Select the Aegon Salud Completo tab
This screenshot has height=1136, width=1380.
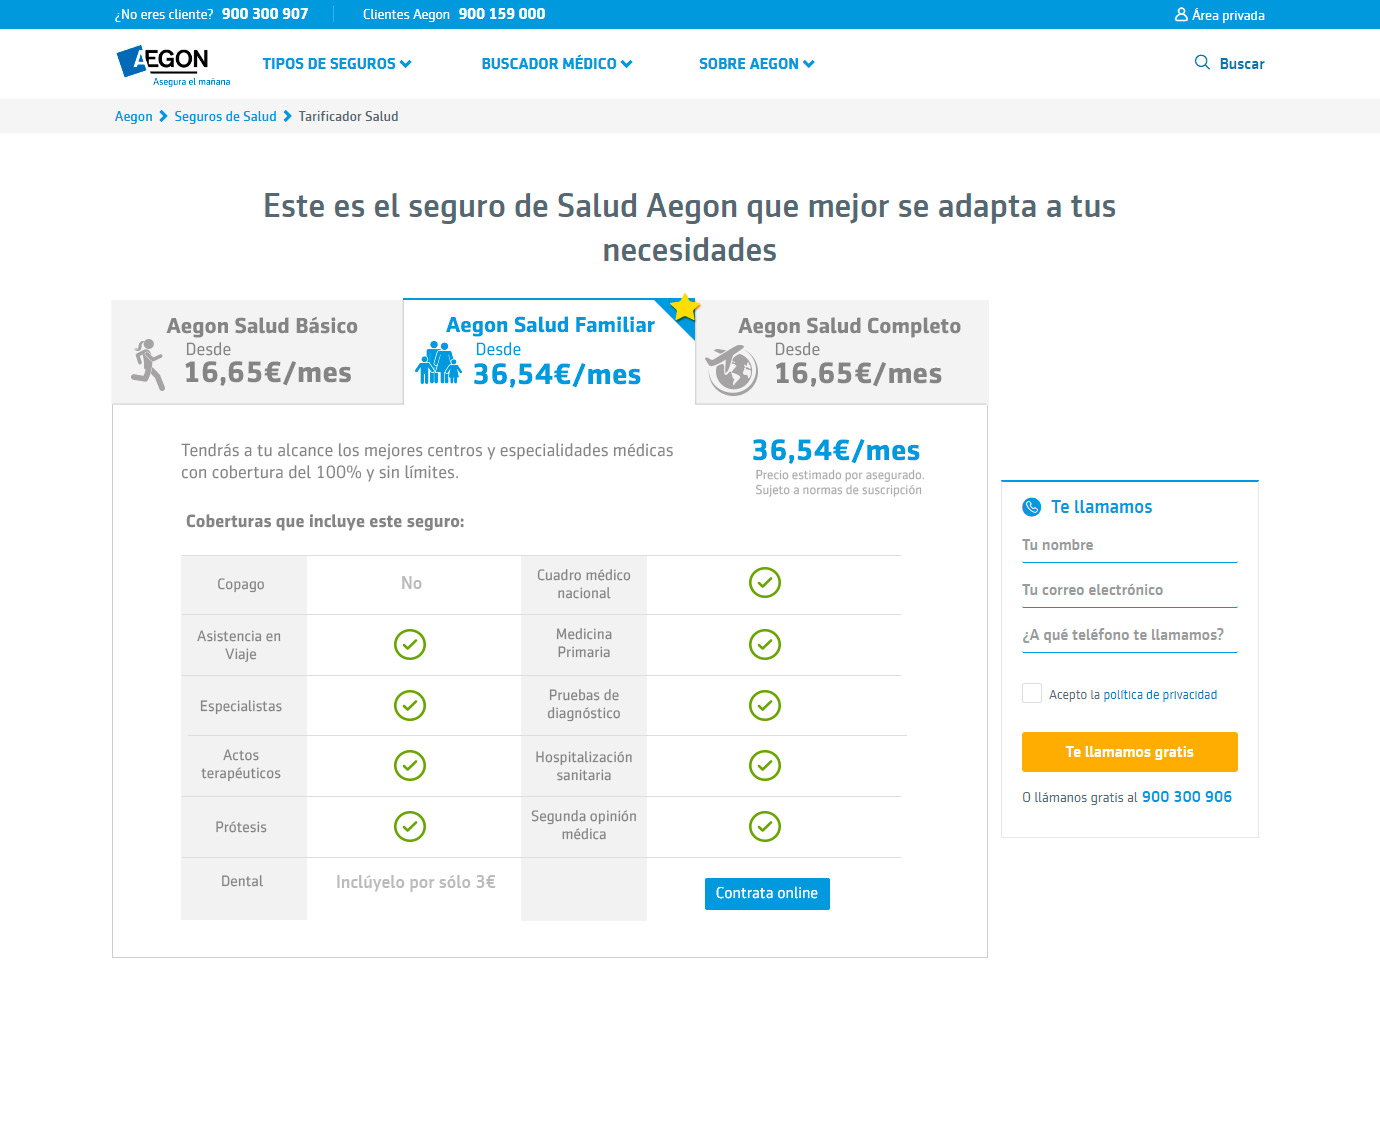[x=848, y=350]
